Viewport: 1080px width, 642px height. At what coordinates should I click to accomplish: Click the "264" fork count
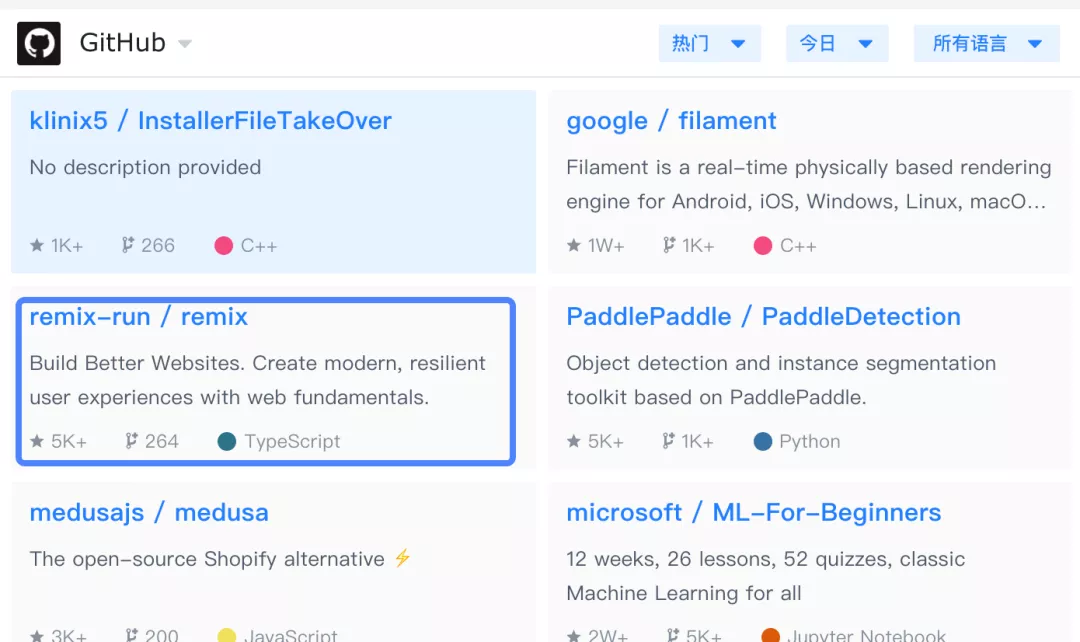[x=162, y=442]
